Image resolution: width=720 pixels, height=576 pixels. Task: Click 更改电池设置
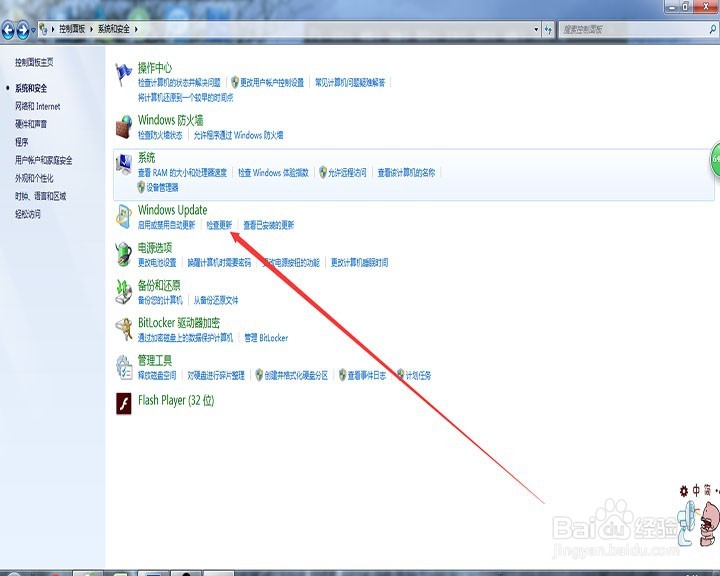[157, 263]
